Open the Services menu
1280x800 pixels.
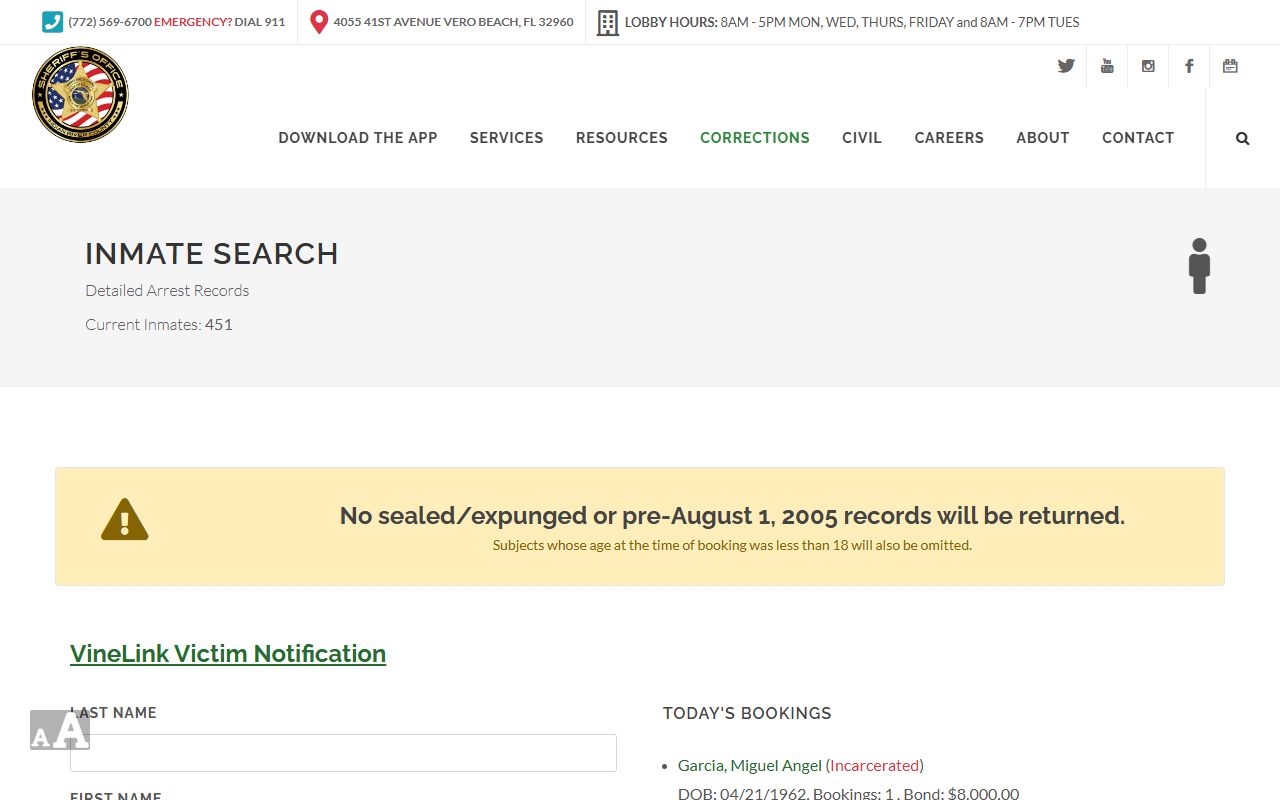point(506,138)
